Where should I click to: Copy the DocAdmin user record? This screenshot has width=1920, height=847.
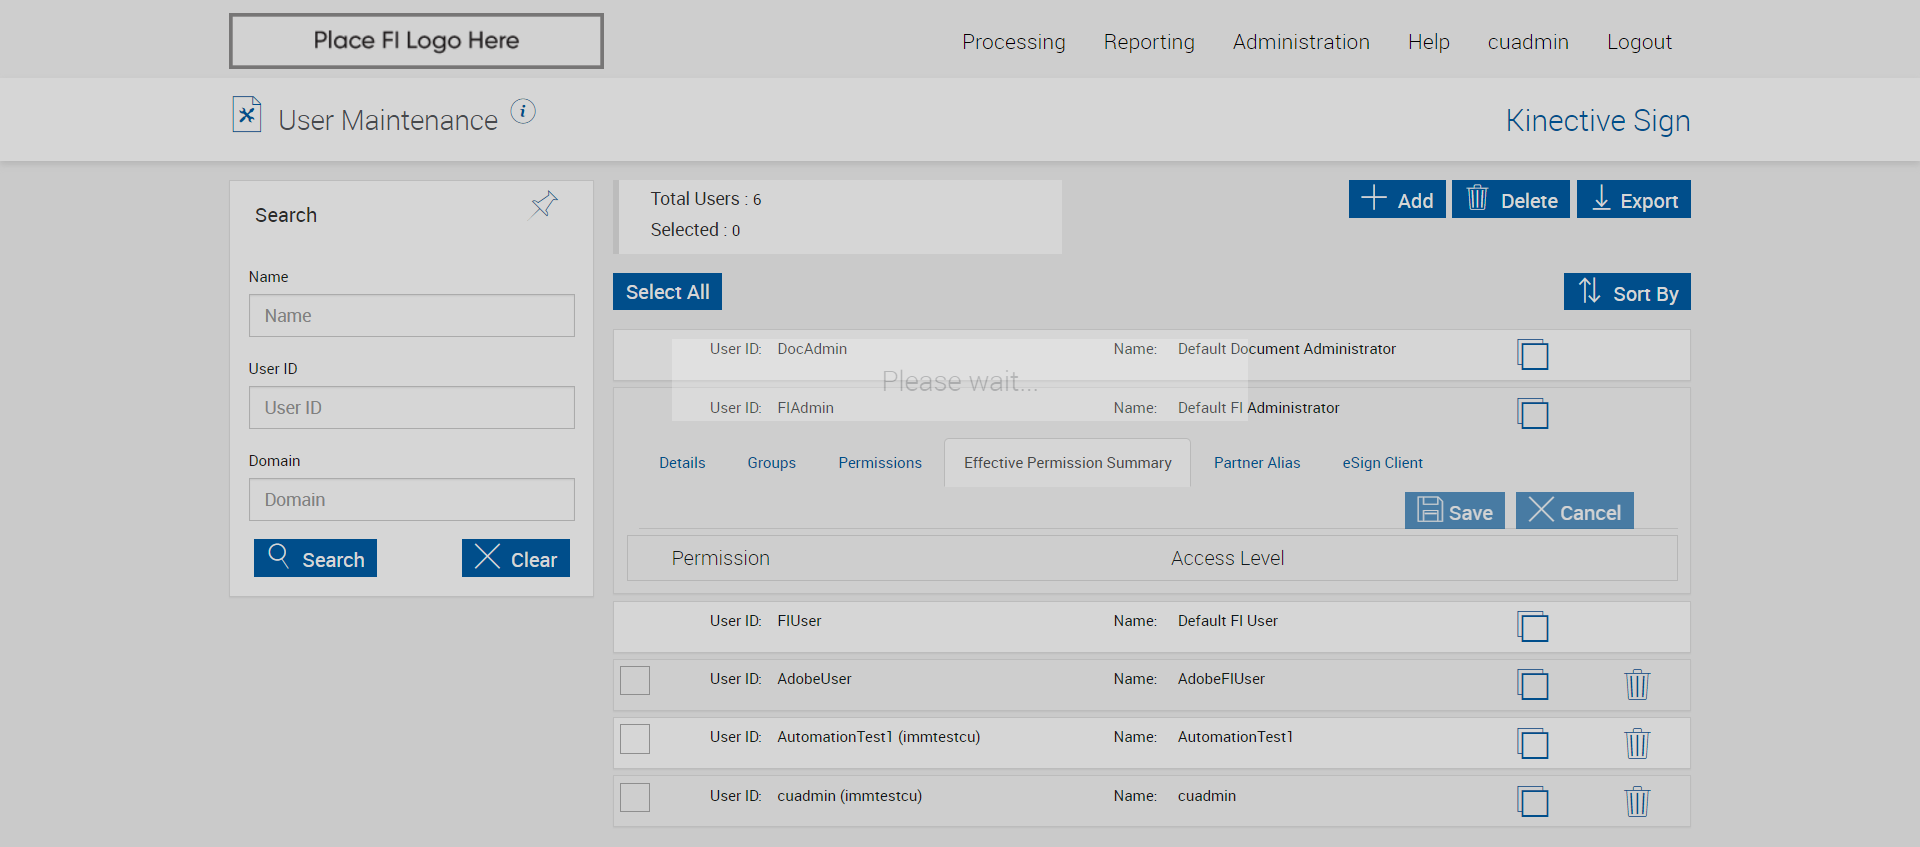1532,355
